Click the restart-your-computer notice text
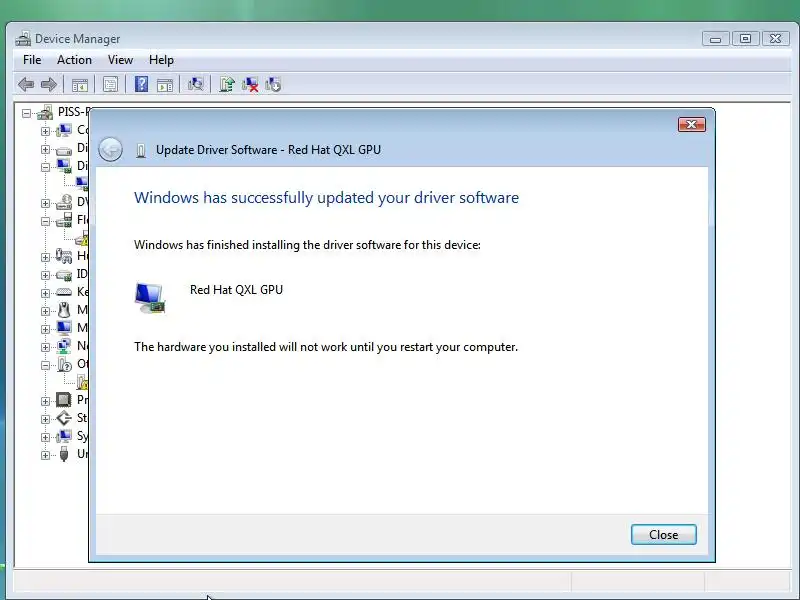This screenshot has width=800, height=600. pyautogui.click(x=326, y=347)
